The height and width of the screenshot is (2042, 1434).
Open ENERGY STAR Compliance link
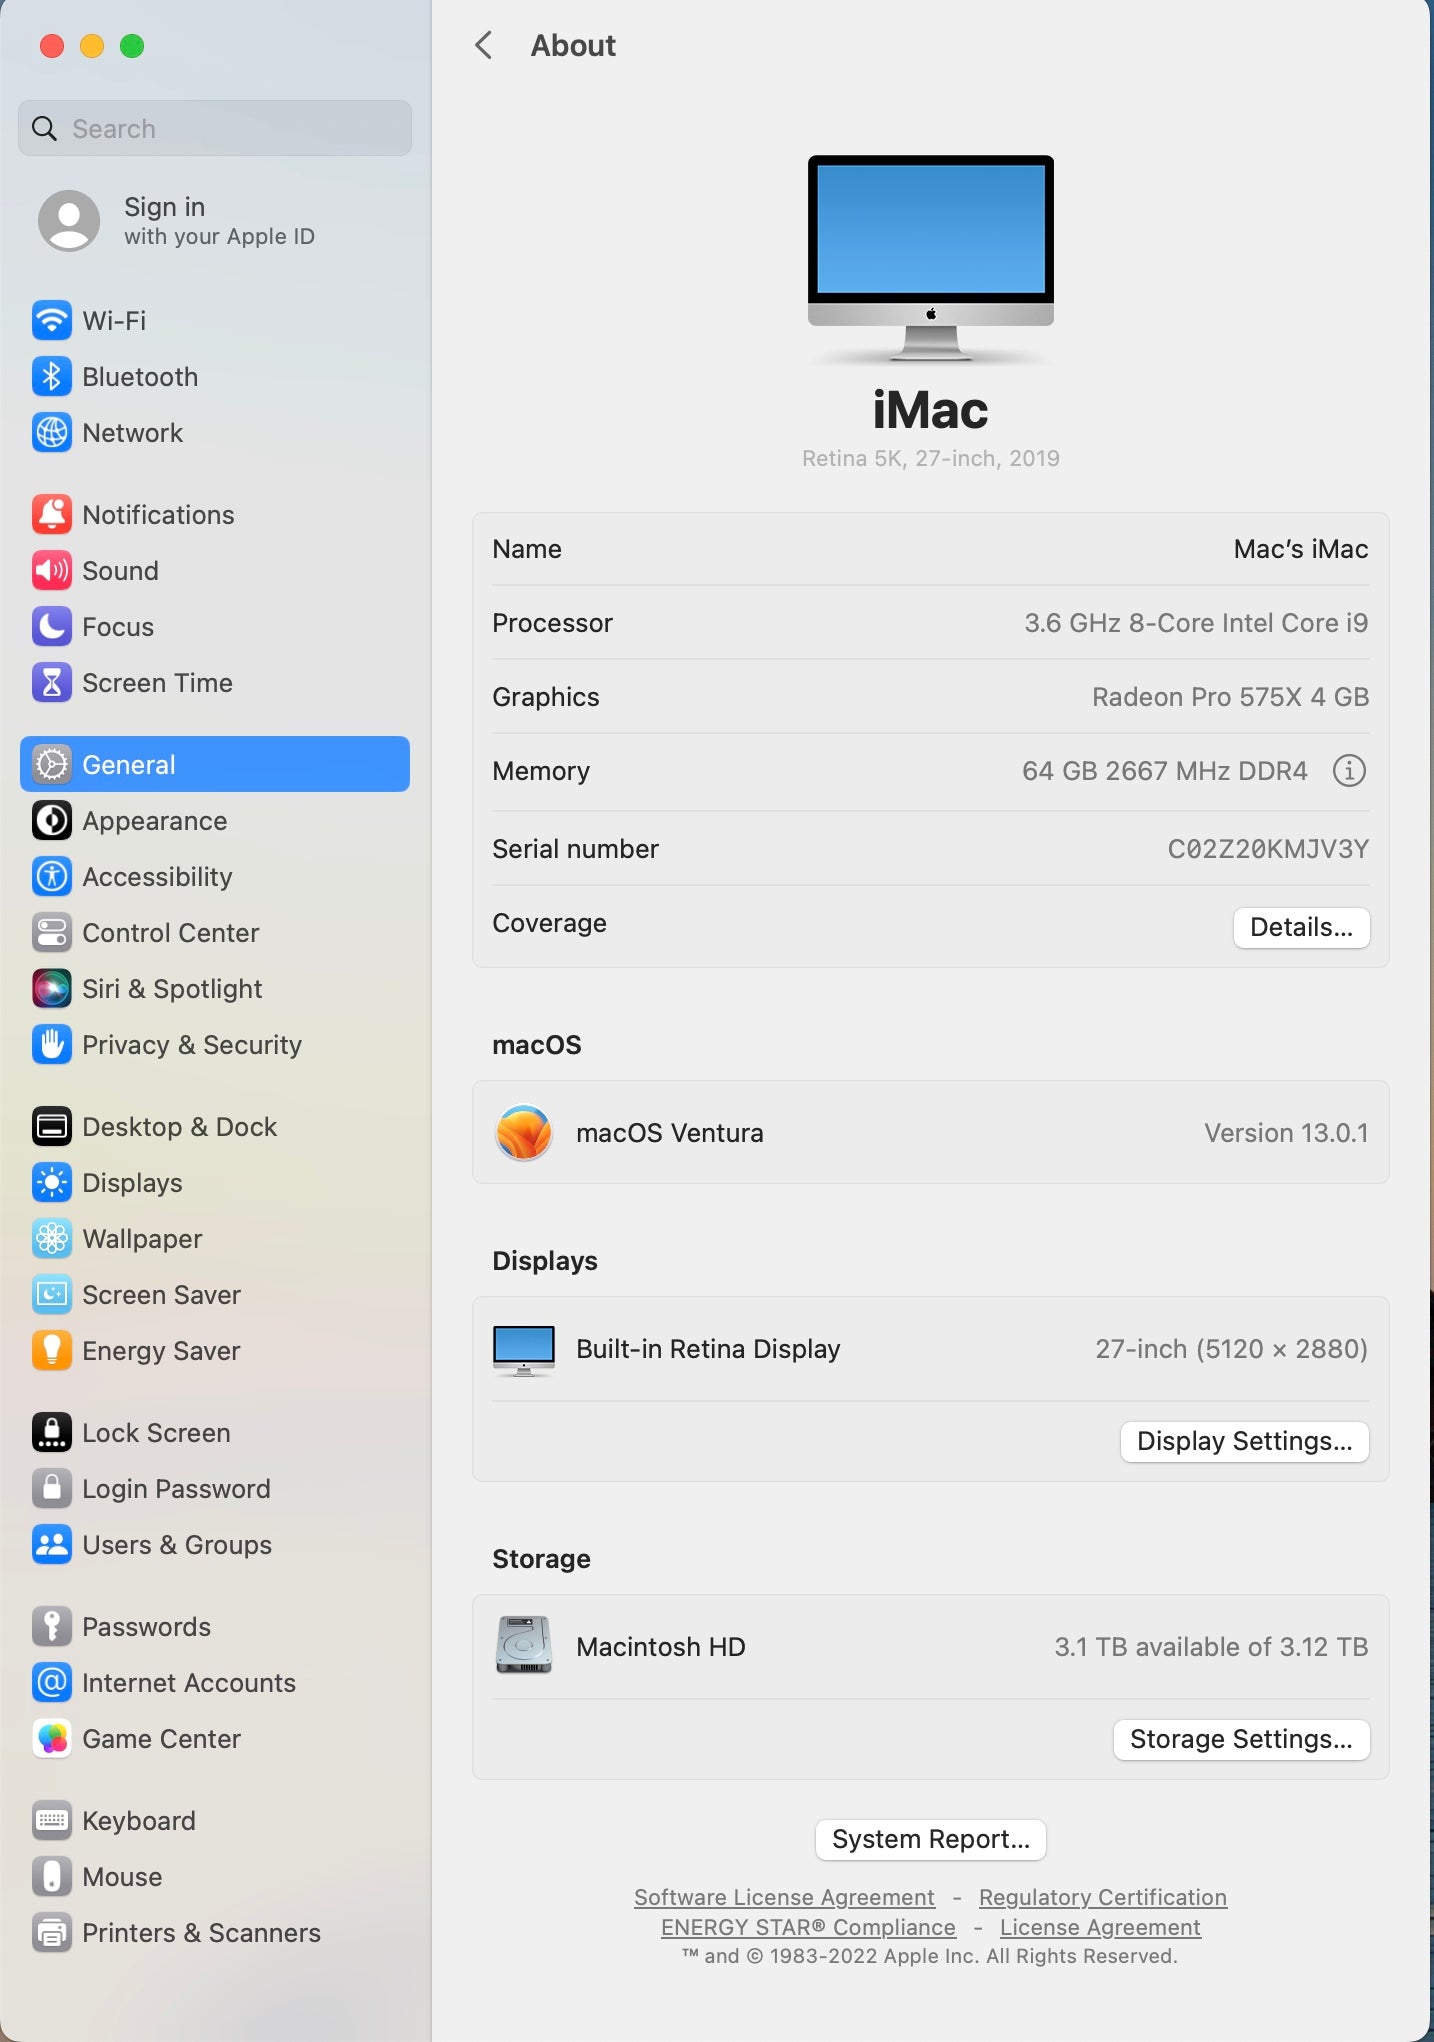tap(808, 1927)
